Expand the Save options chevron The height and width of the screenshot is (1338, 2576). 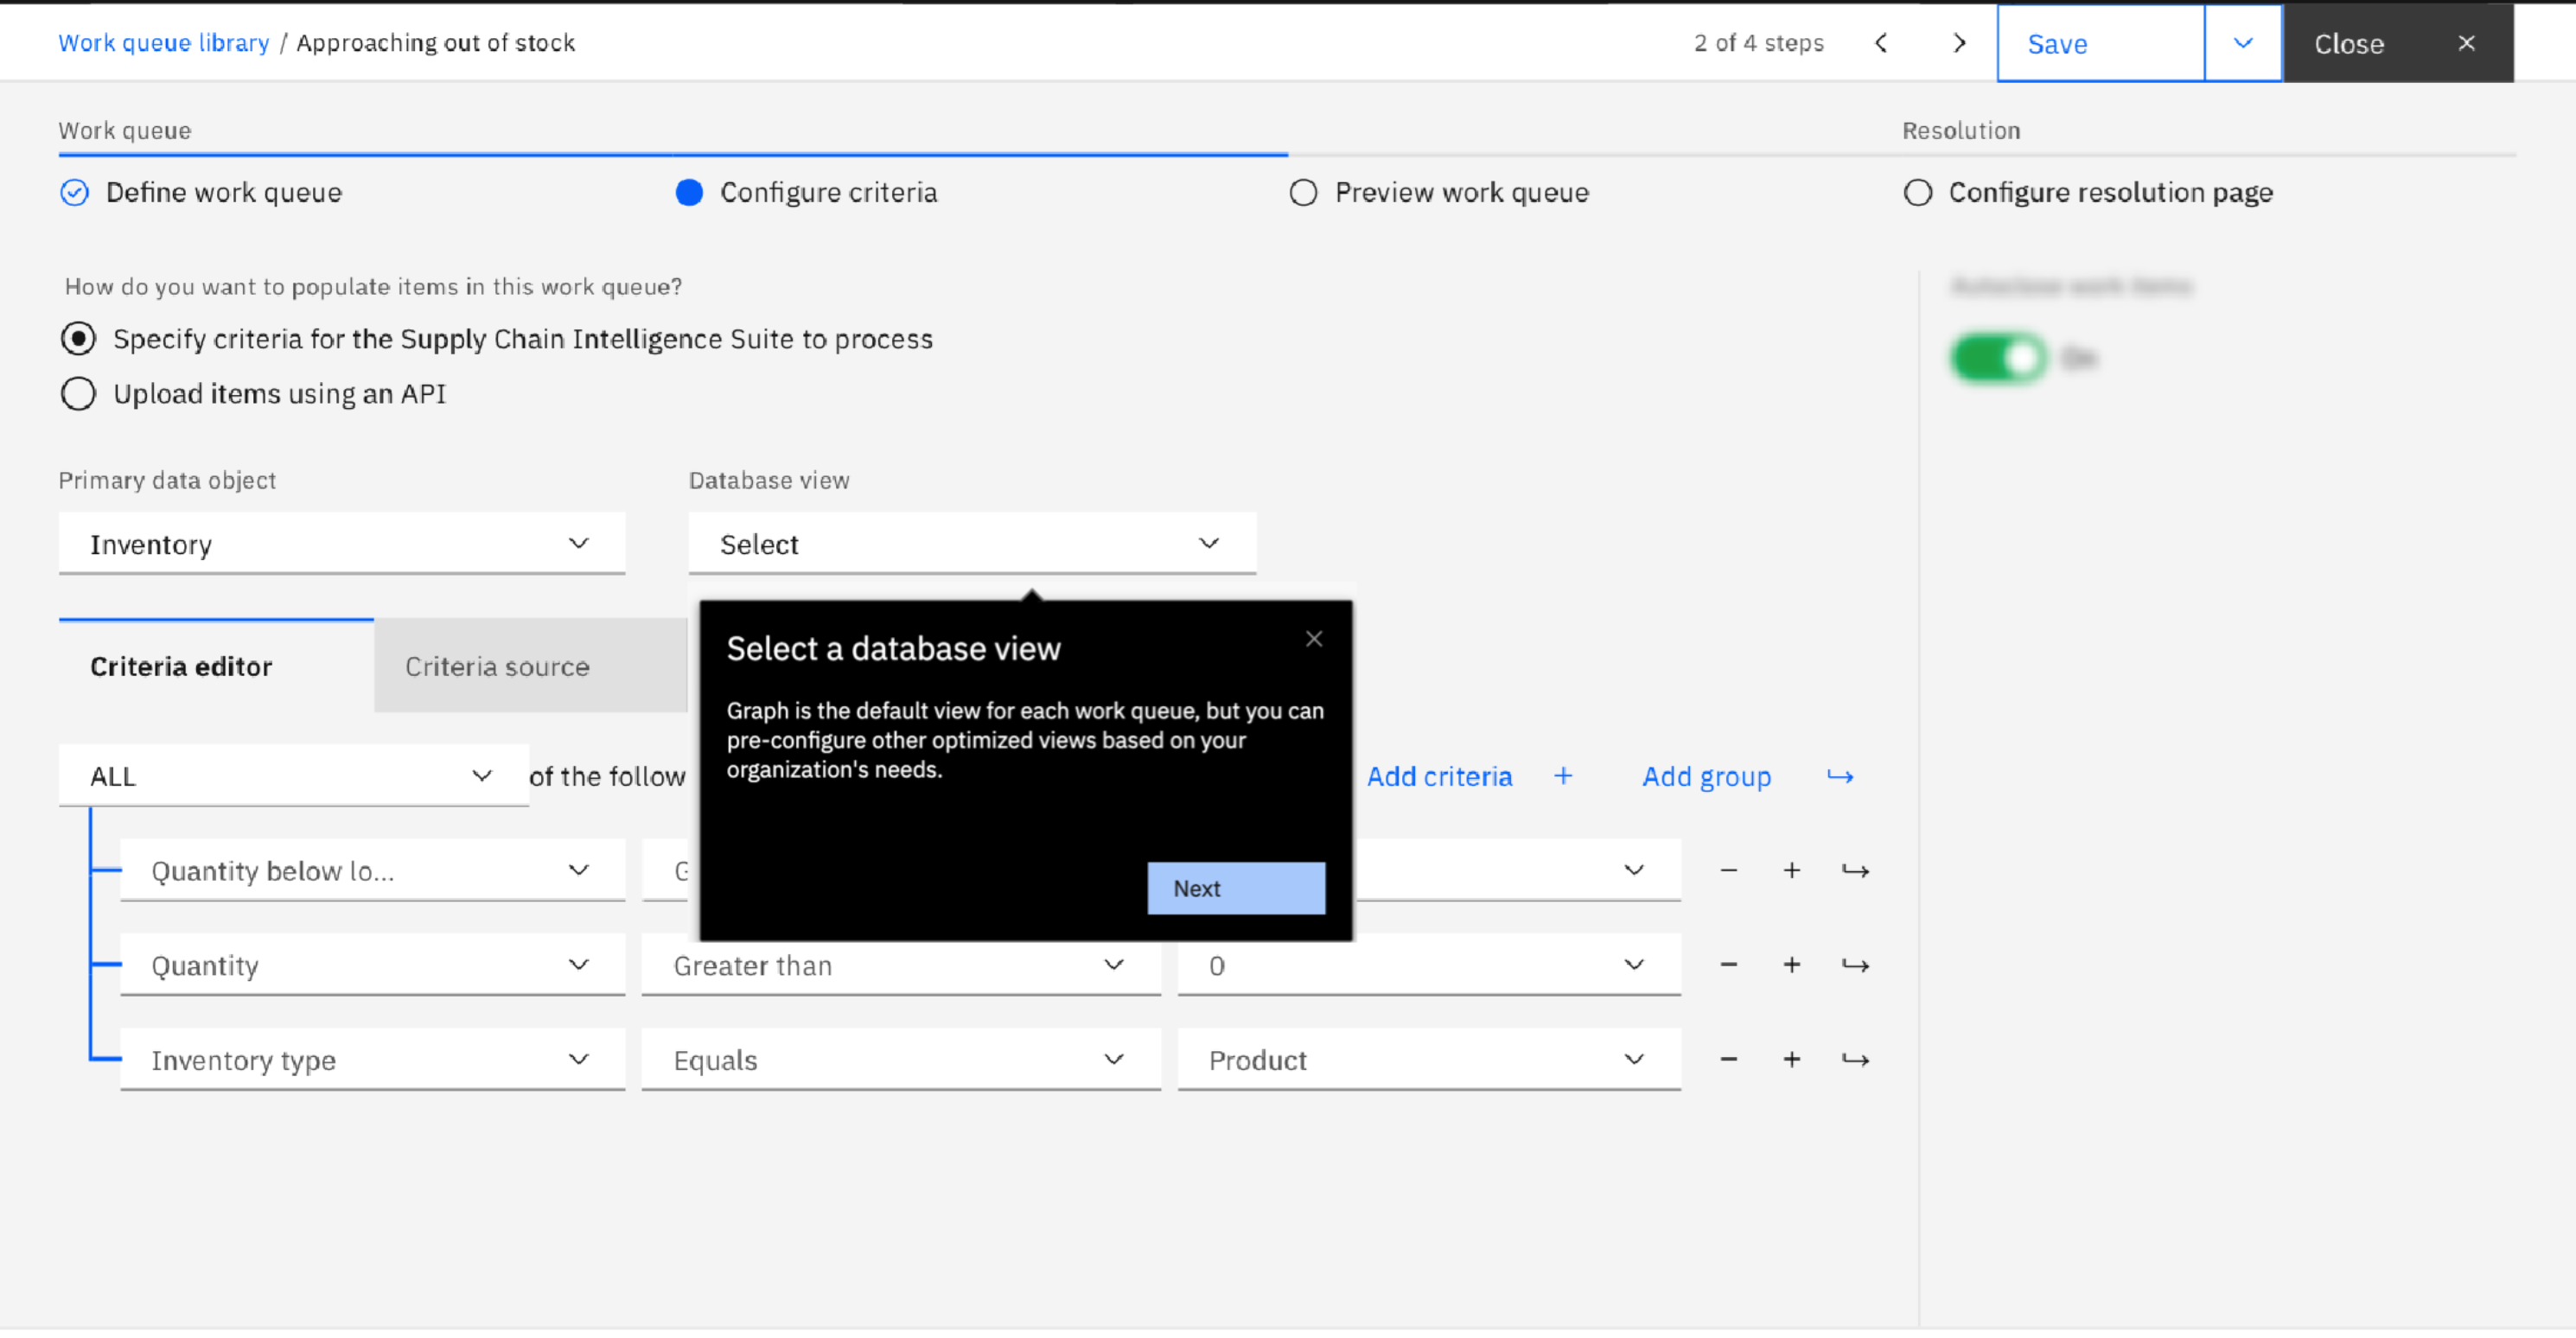pos(2243,43)
